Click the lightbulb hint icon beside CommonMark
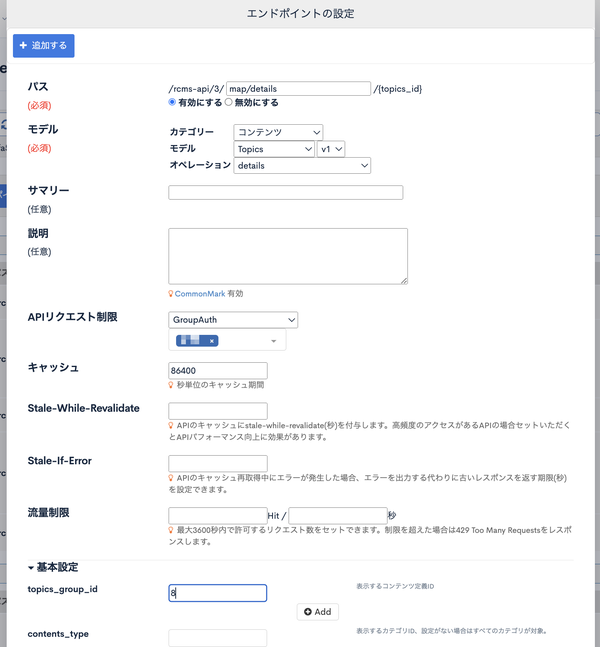This screenshot has width=600, height=647. [x=171, y=294]
